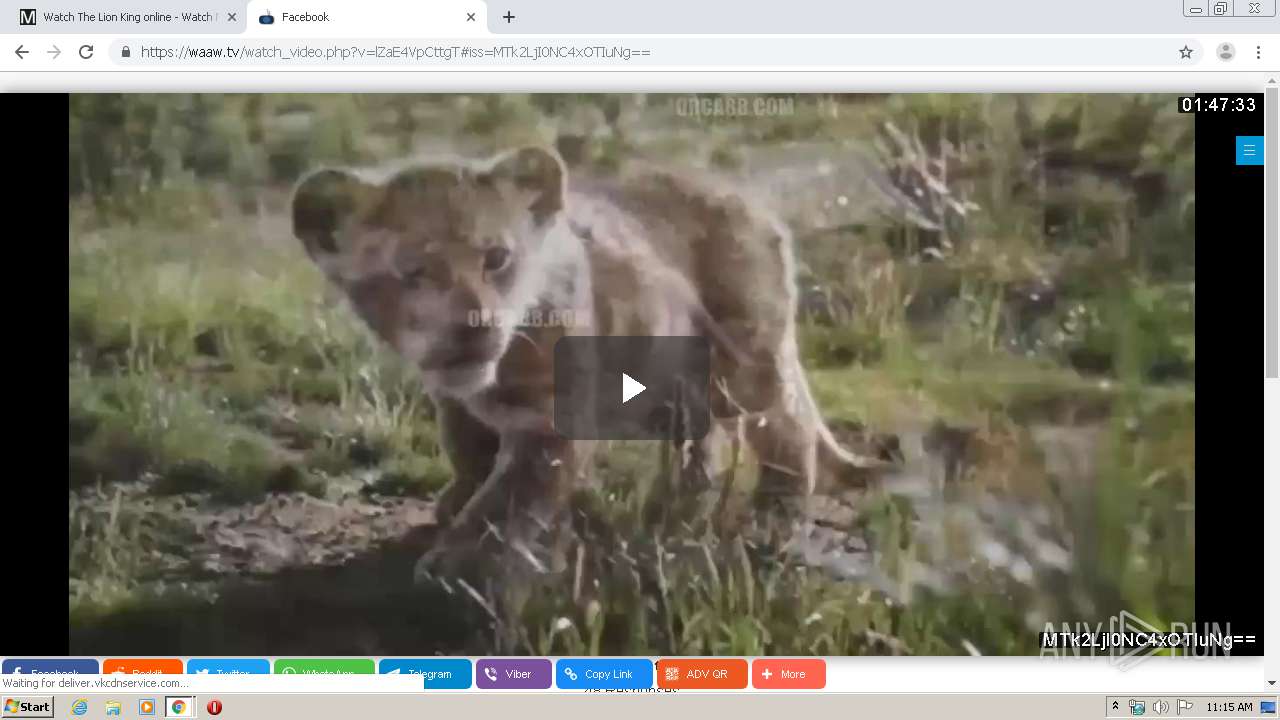
Task: Share the video on Reddit
Action: [142, 667]
